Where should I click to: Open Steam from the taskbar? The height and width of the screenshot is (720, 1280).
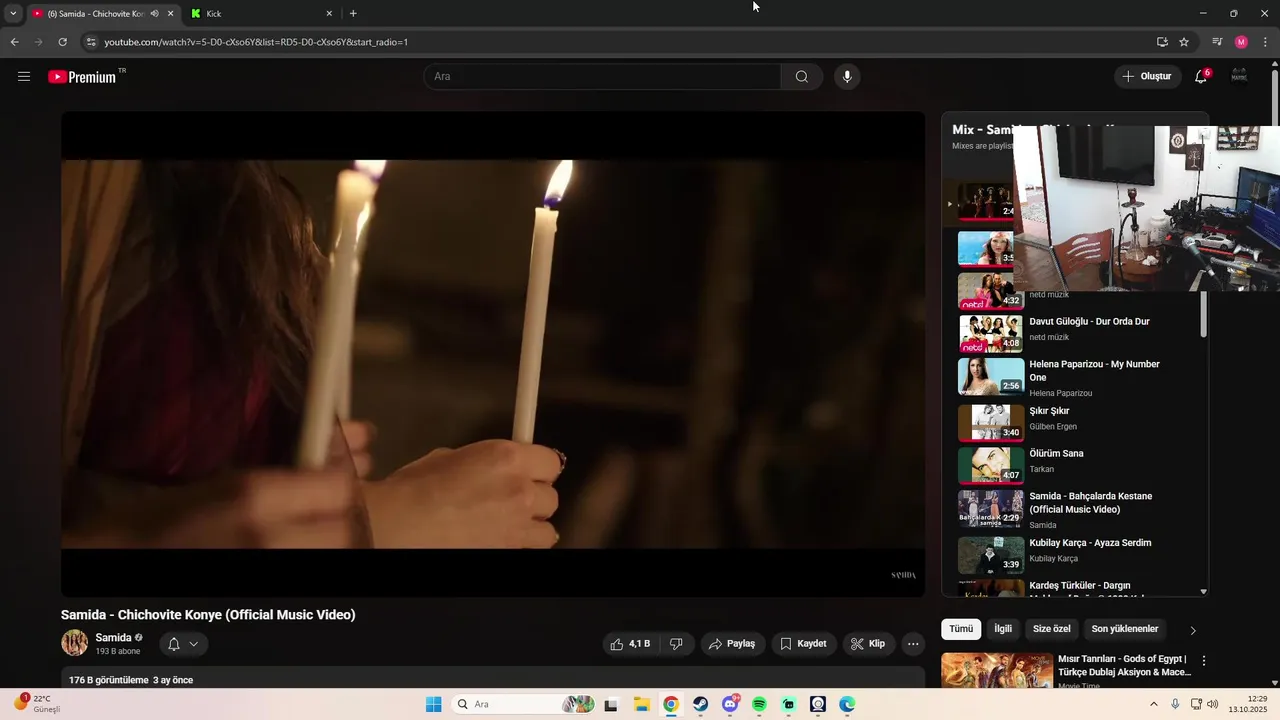click(x=700, y=704)
